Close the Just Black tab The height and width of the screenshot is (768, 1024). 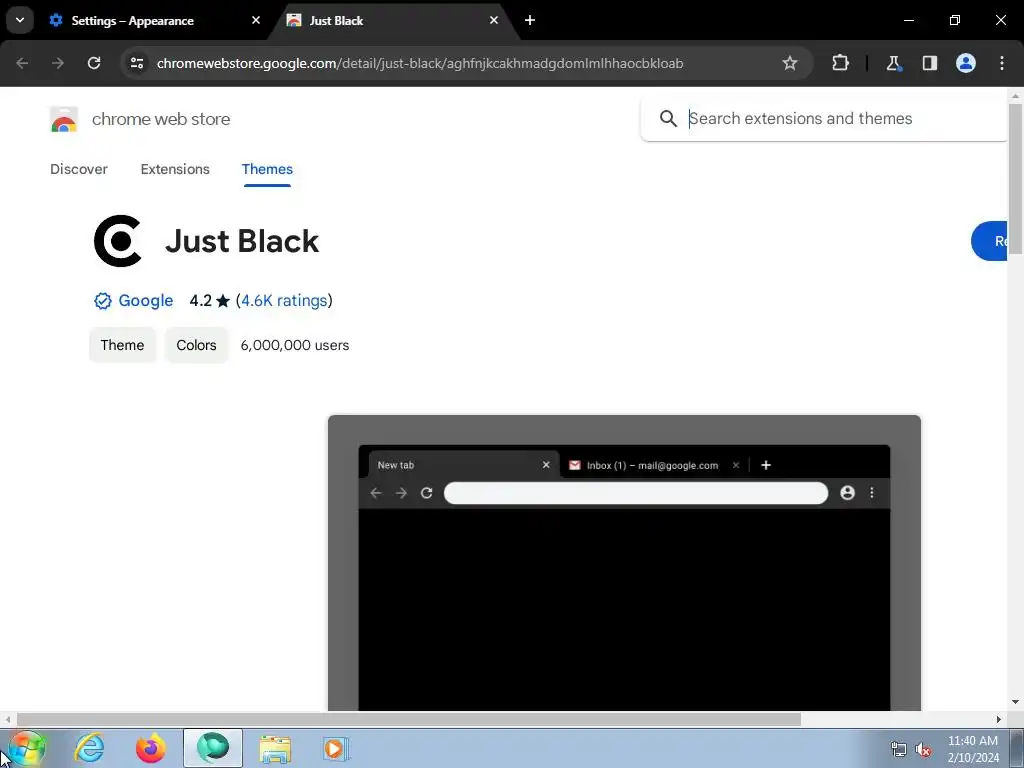494,20
